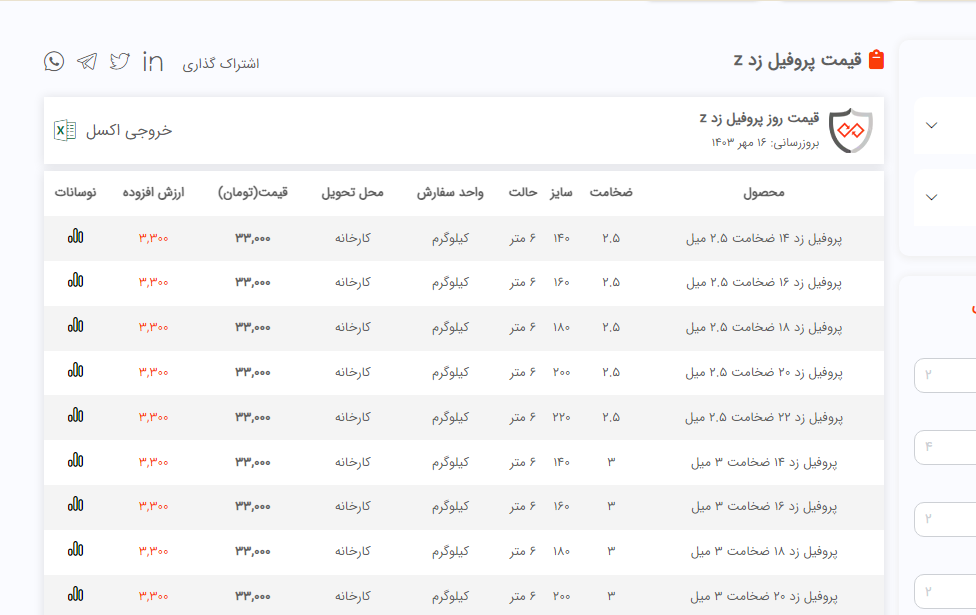Expand the second chevron in the right sidebar
Image resolution: width=976 pixels, height=615 pixels.
point(932,197)
